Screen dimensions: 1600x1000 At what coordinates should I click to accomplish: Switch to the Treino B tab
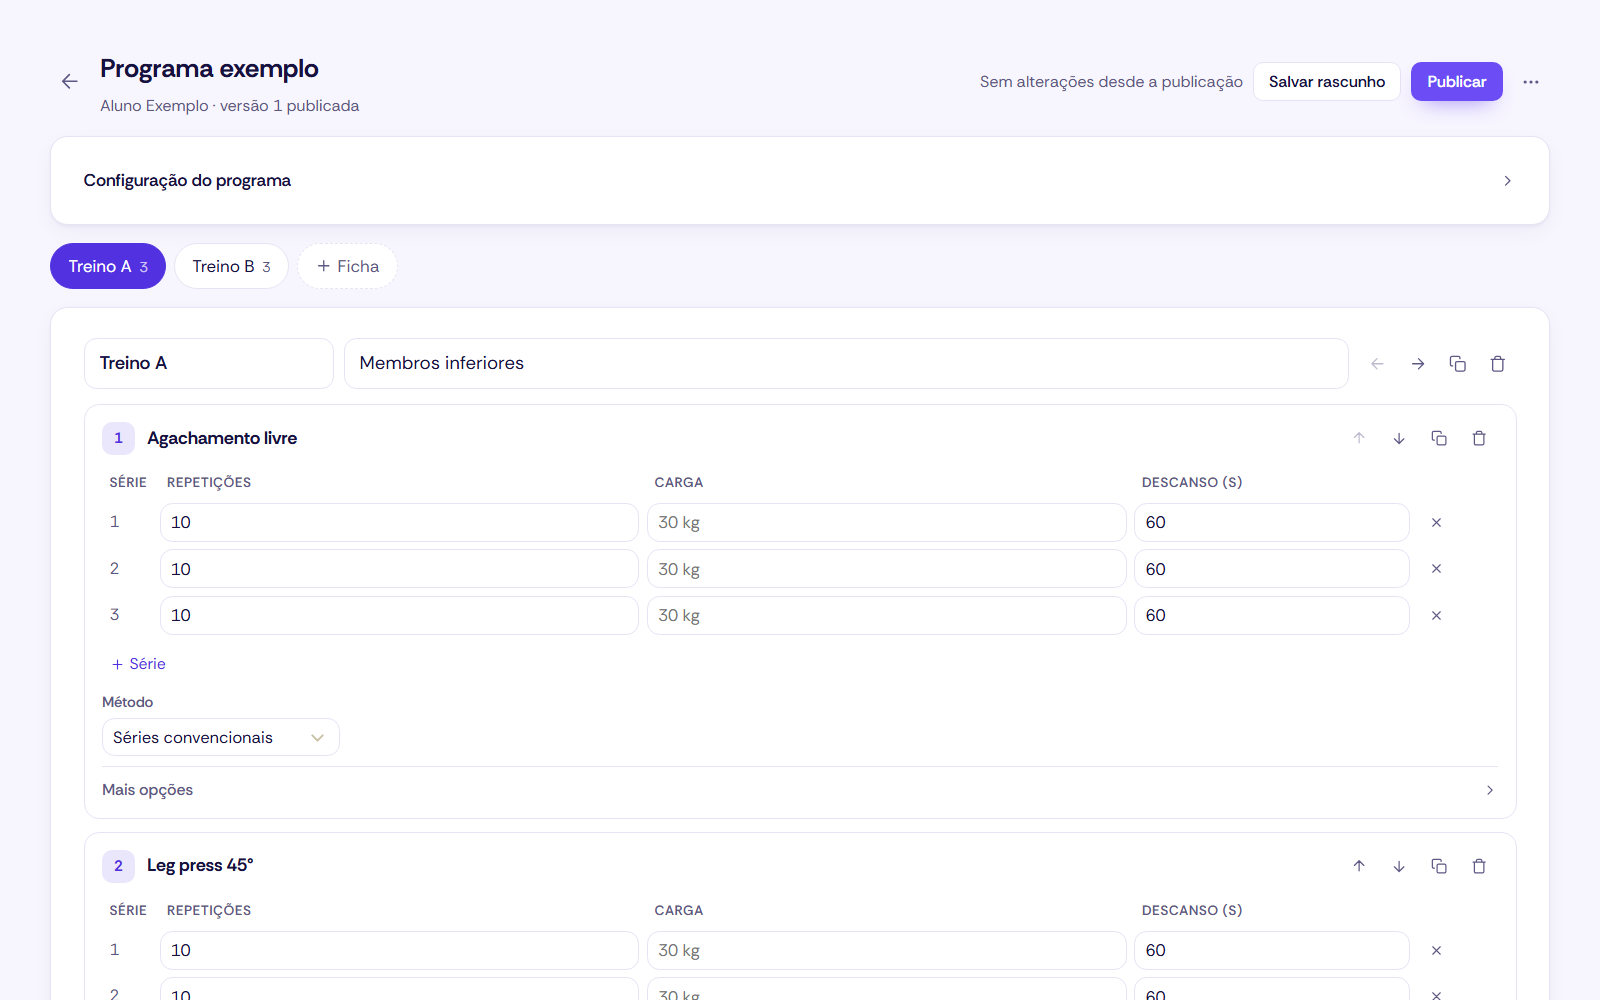[231, 266]
